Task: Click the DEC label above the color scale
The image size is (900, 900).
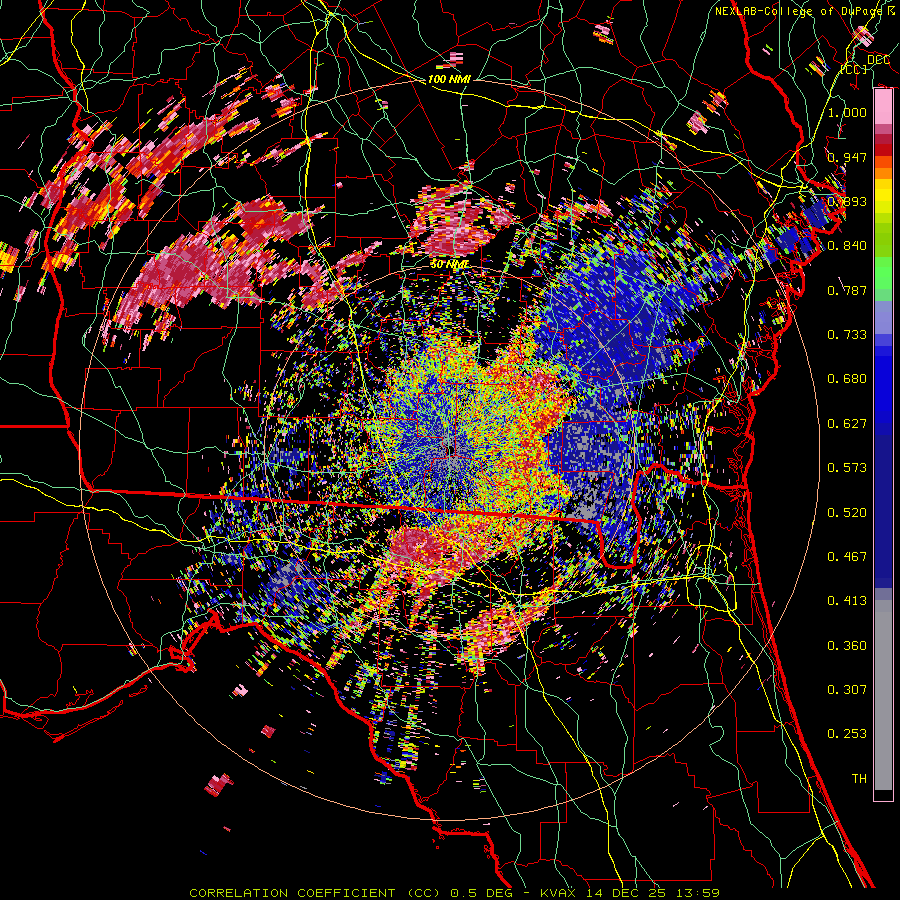Action: 878,60
